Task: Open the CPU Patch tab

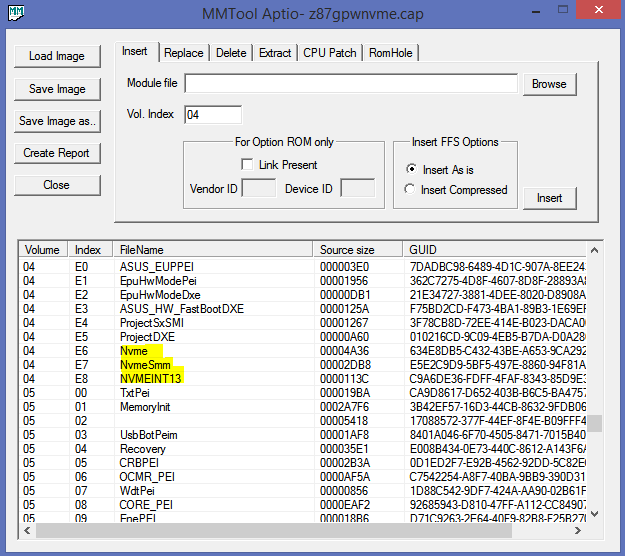Action: (x=330, y=53)
